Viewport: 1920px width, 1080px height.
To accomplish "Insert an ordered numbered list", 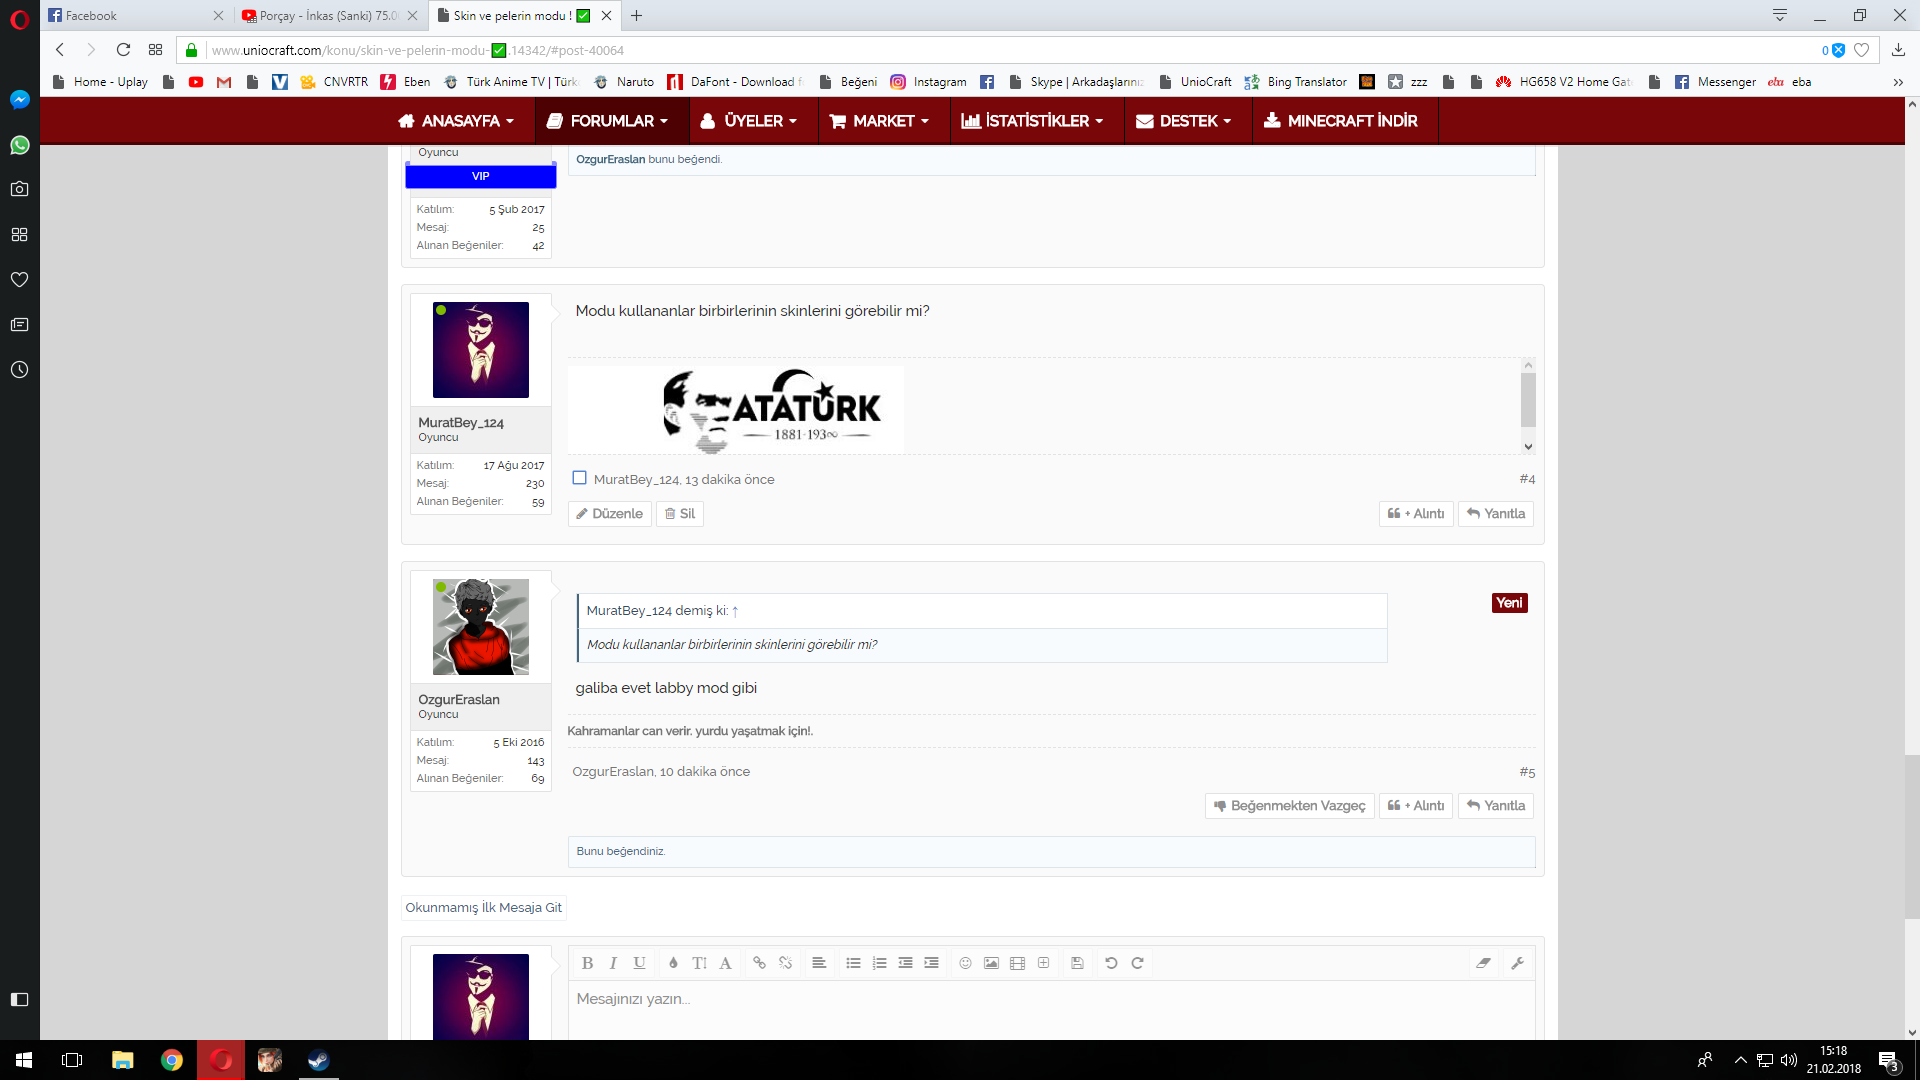I will coord(879,963).
